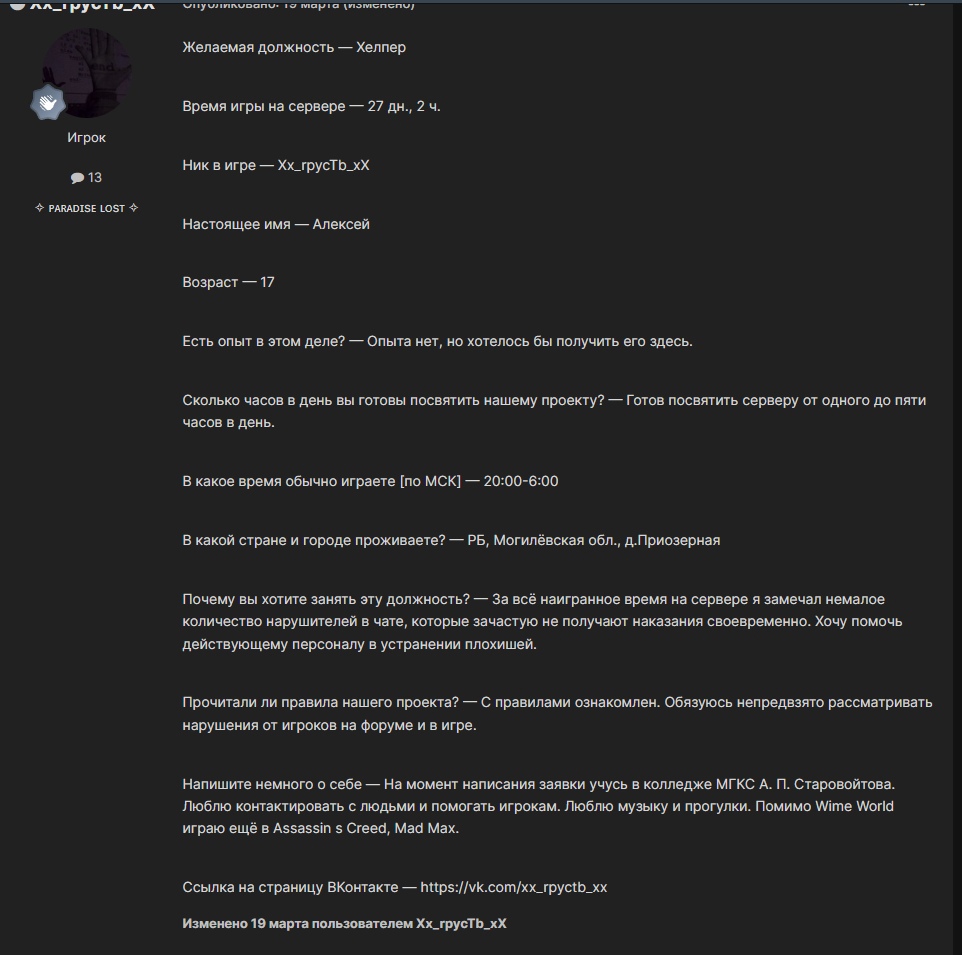Open the 'Опубликовано 19 марта' timestamp link
Screen dimensions: 962x955
(298, 5)
